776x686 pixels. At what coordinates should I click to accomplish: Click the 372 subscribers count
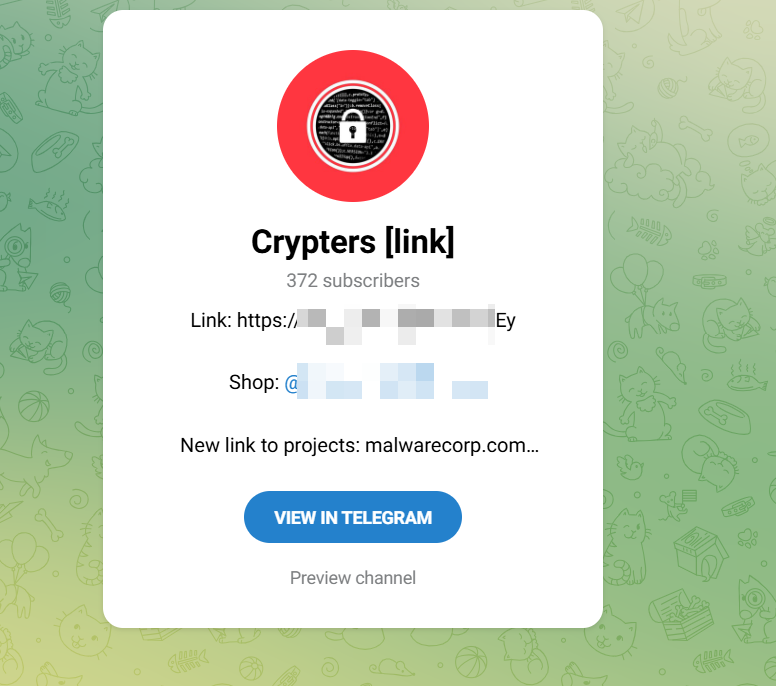(353, 281)
